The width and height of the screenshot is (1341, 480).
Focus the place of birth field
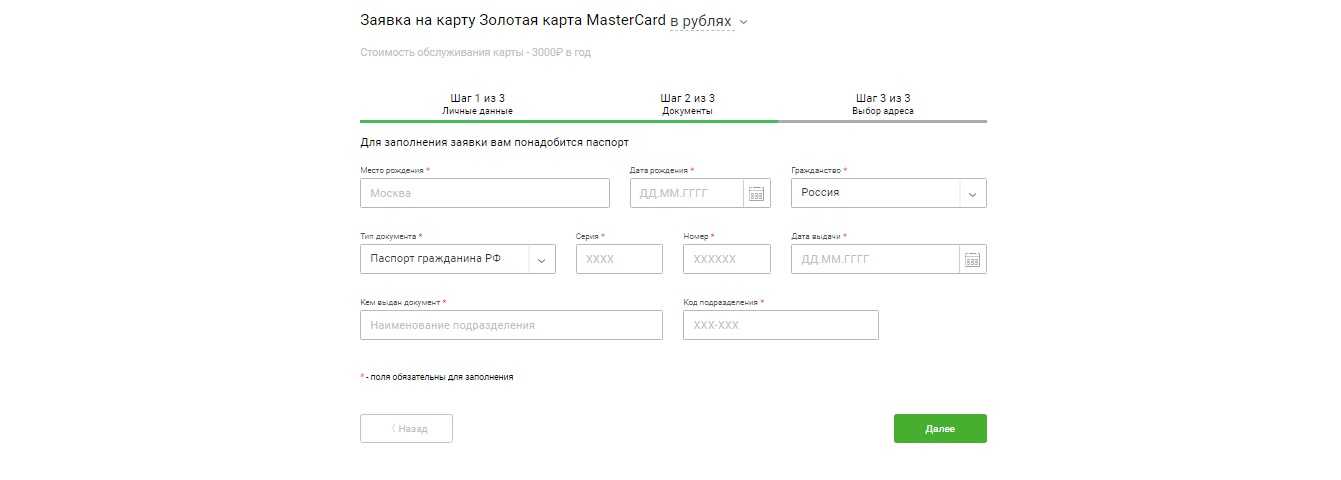click(x=484, y=194)
